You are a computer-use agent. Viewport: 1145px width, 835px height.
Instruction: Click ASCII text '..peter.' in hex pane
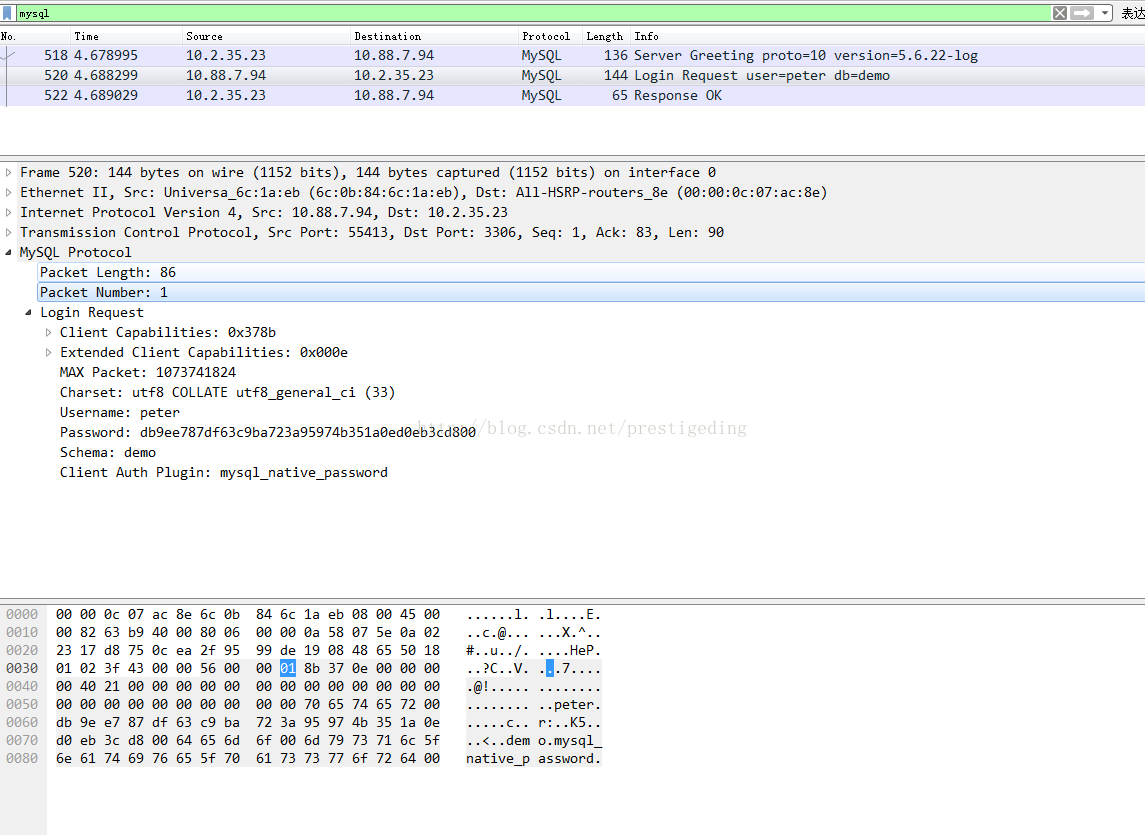pyautogui.click(x=570, y=705)
